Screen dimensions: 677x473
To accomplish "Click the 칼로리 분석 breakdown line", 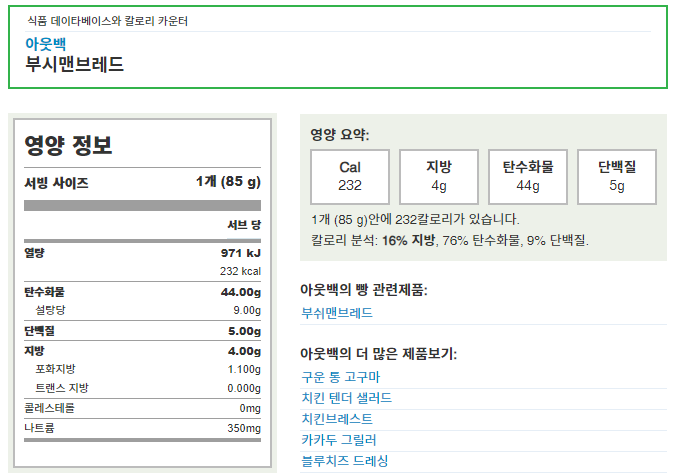I will [x=450, y=240].
